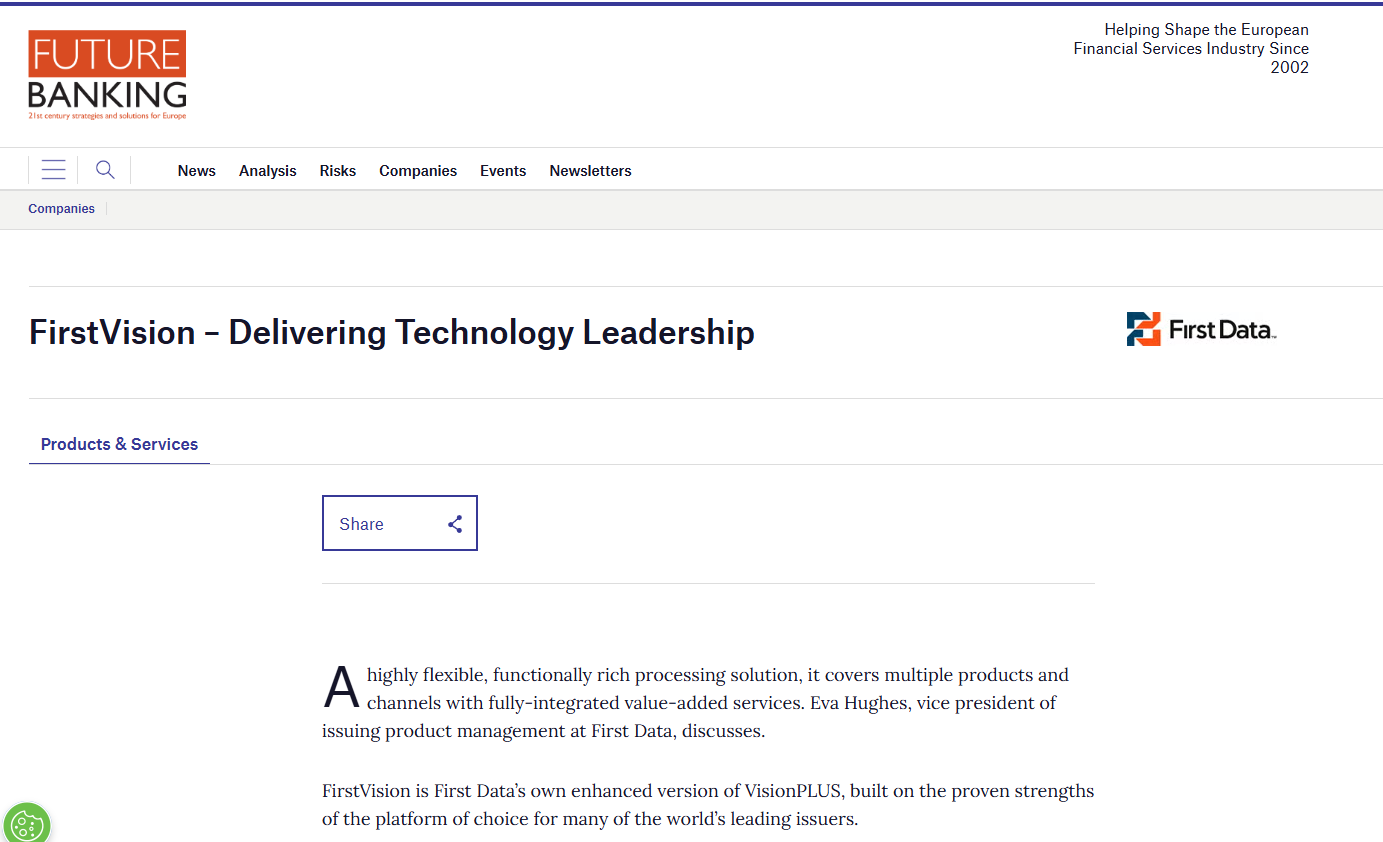Click the FirstVision article headline
Viewport: 1383px width, 842px height.
coord(392,332)
